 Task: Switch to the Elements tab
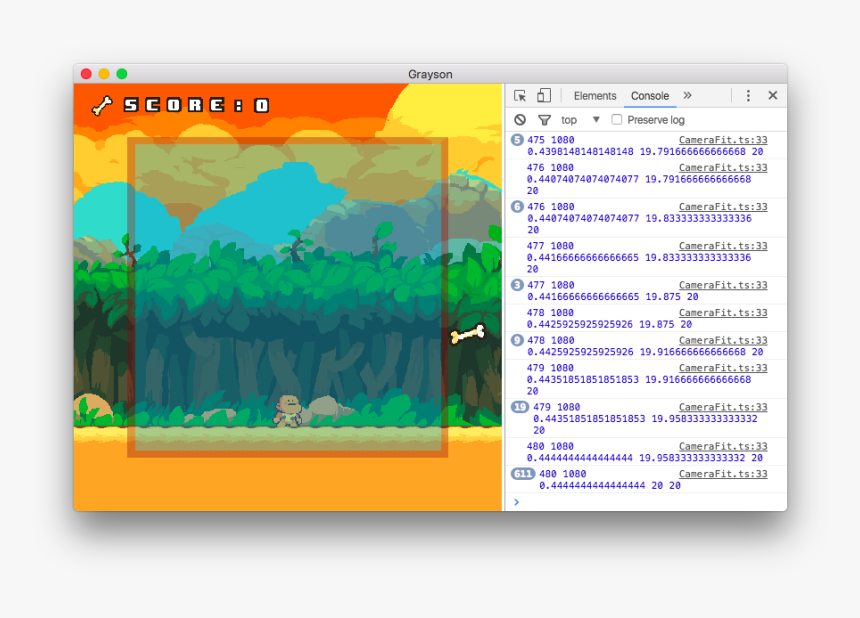(x=595, y=95)
